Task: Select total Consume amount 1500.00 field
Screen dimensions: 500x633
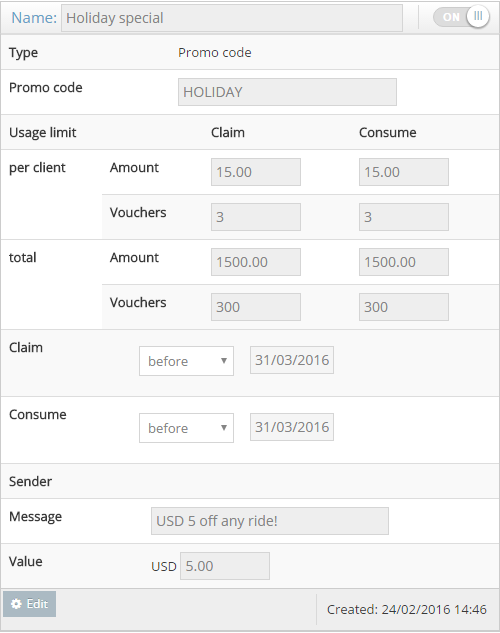Action: [x=404, y=262]
